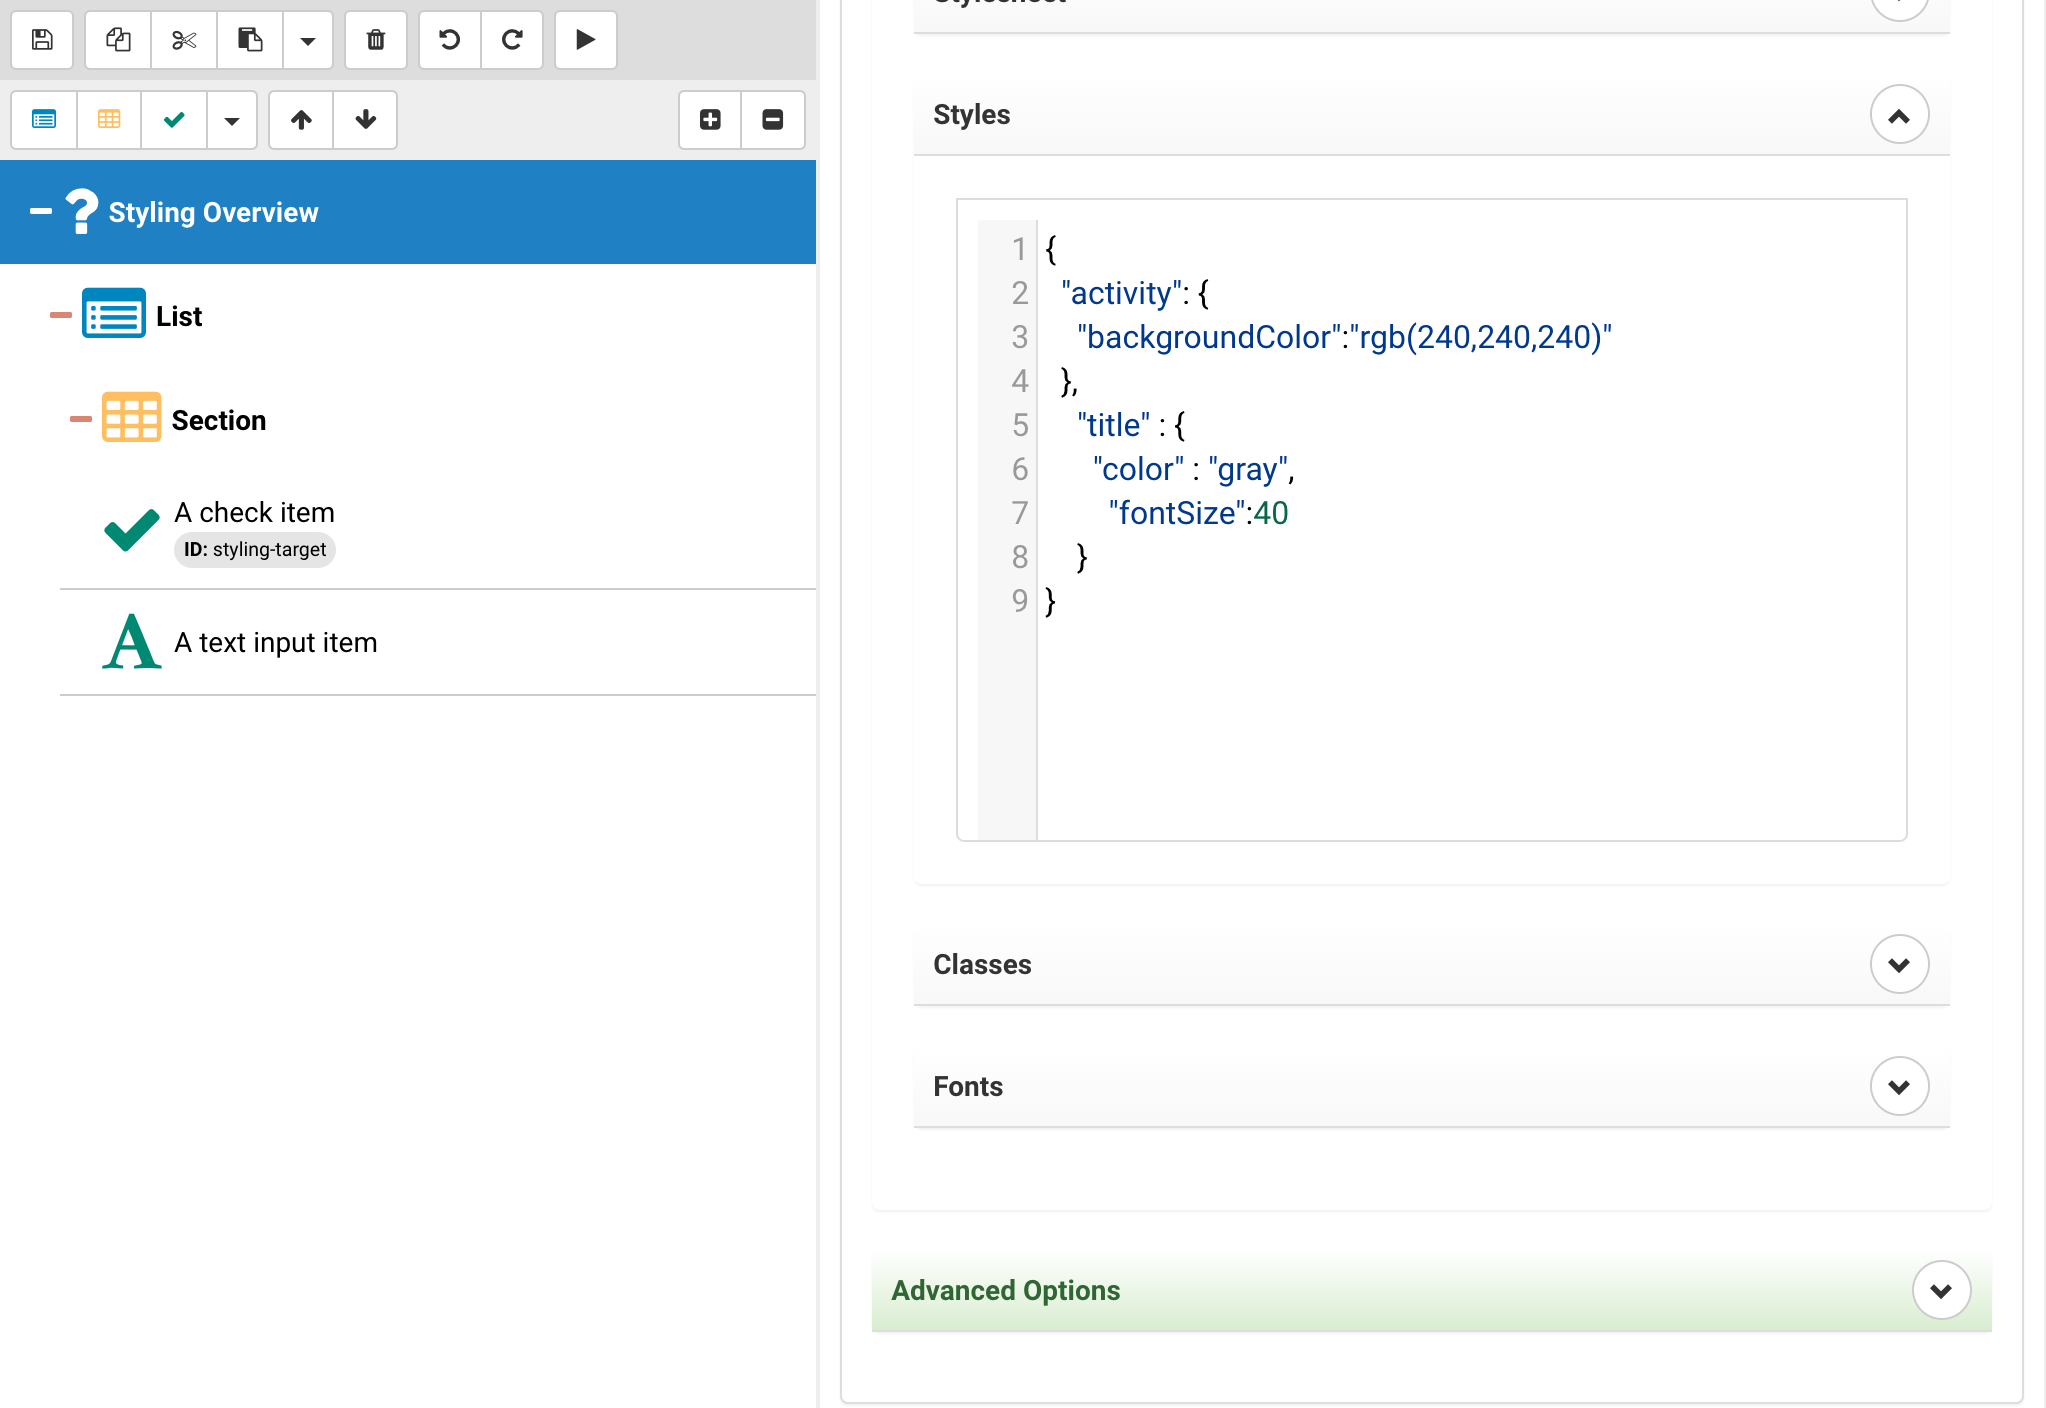This screenshot has width=2046, height=1408.
Task: Click the copy icon in toolbar
Action: tap(118, 40)
